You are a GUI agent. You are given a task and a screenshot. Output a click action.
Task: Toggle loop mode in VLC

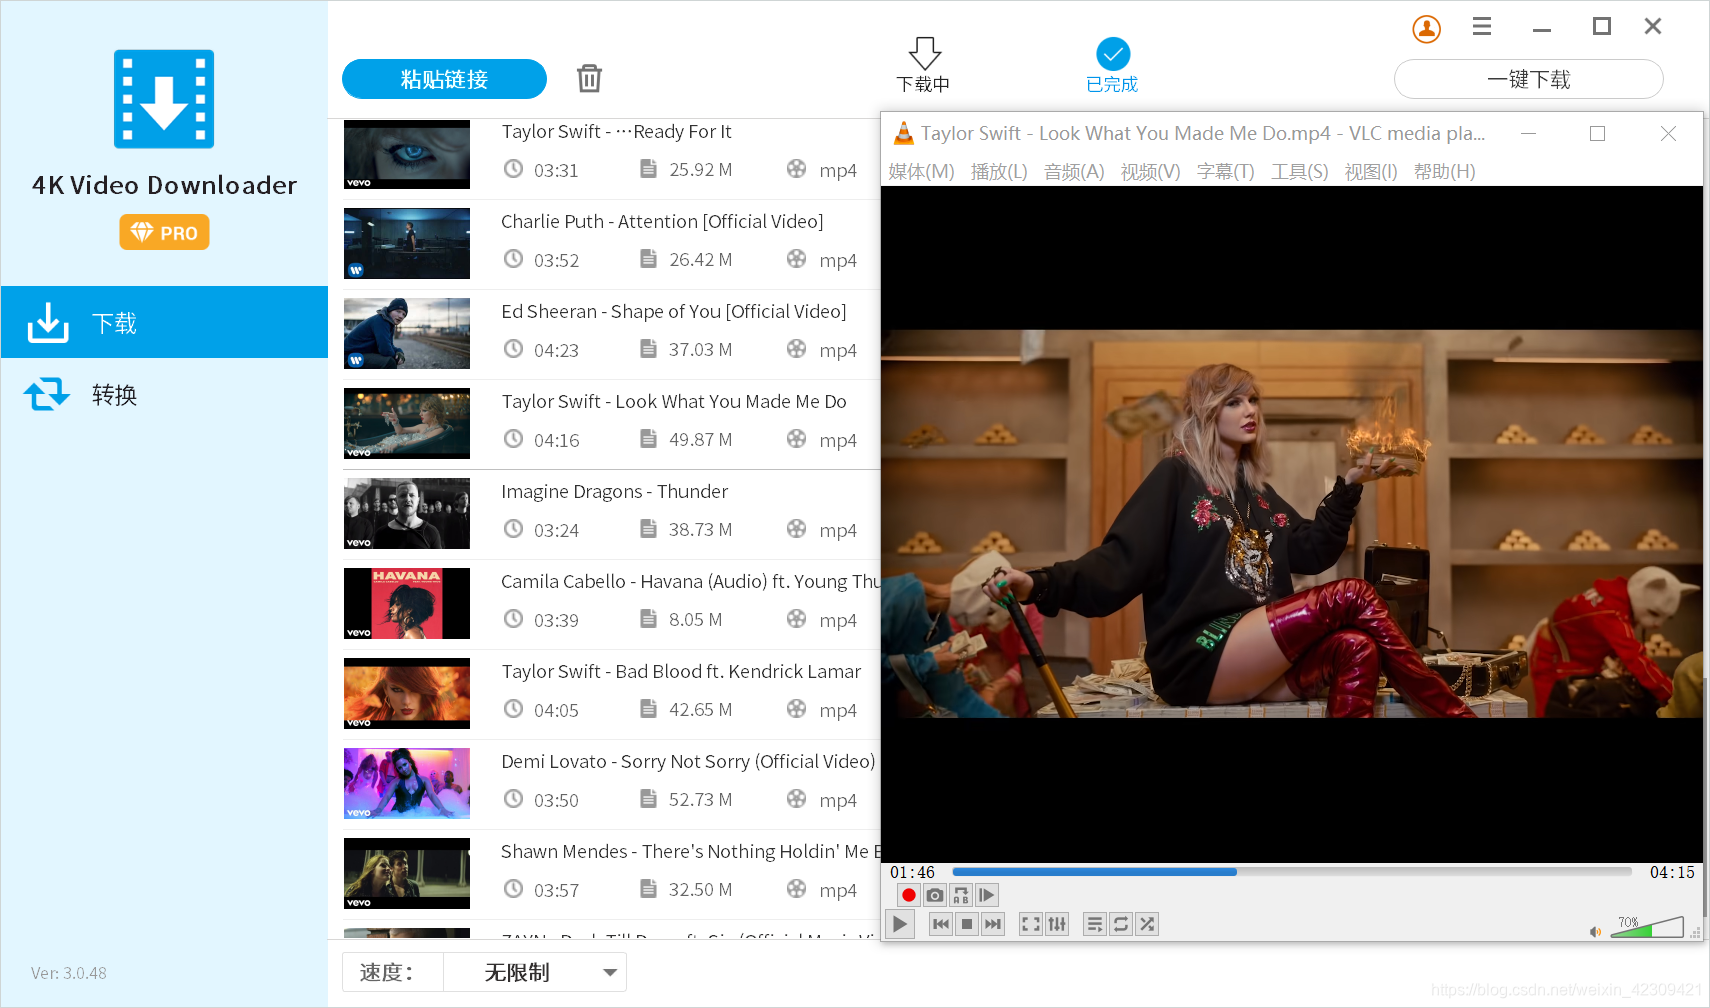click(x=1120, y=924)
